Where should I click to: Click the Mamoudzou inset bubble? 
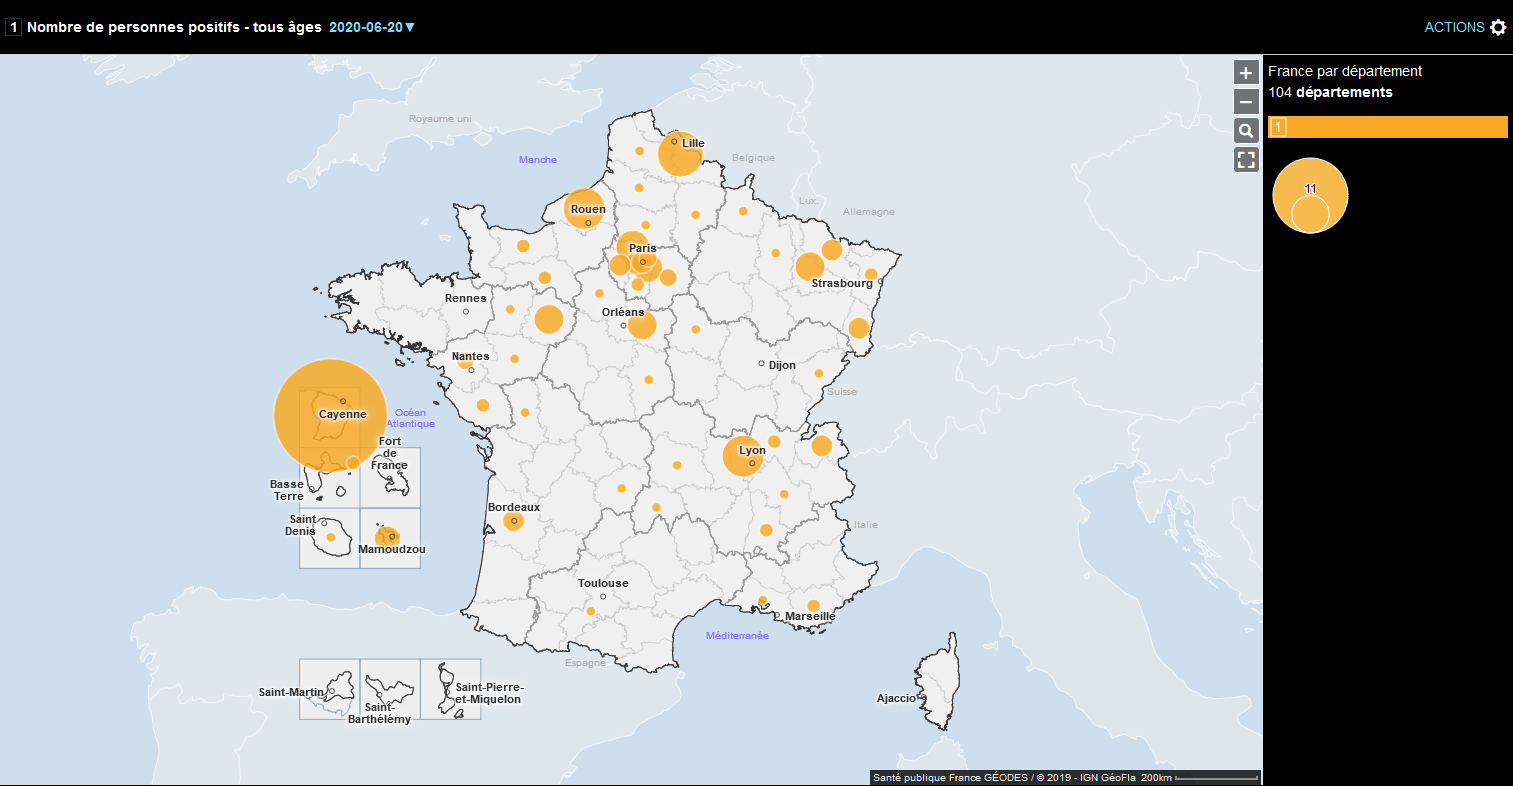click(387, 538)
